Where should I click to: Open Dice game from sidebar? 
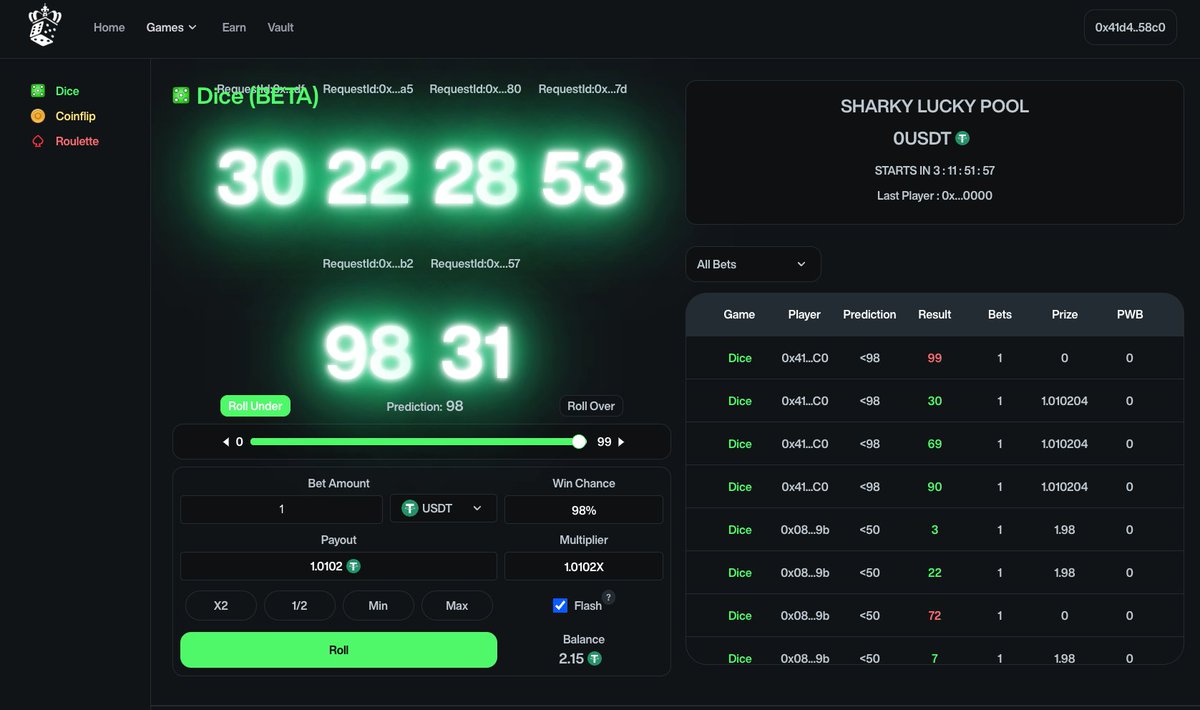coord(67,91)
